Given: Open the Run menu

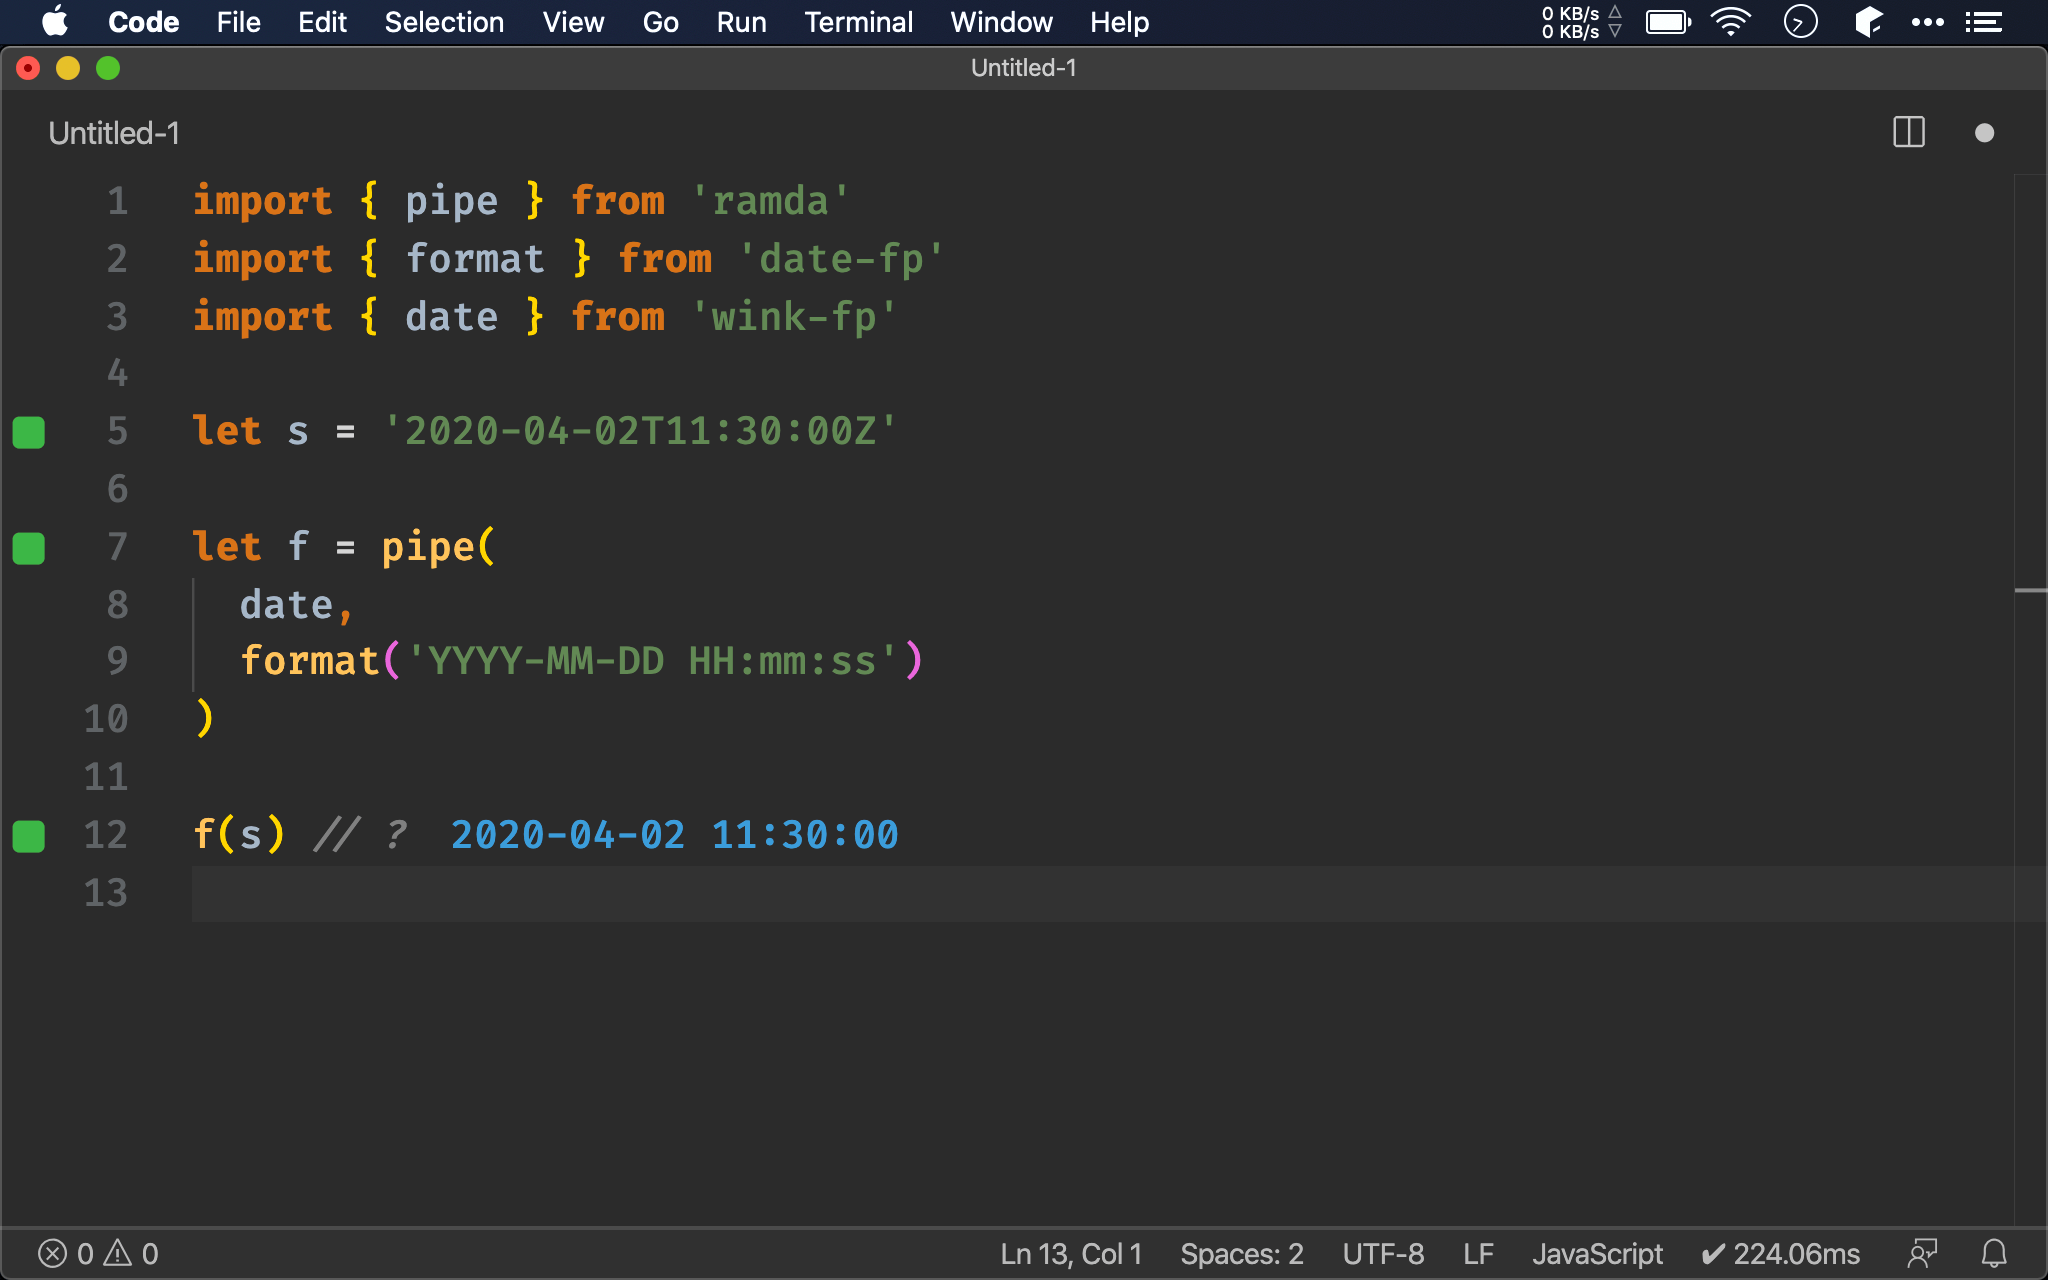Looking at the screenshot, I should 741,22.
